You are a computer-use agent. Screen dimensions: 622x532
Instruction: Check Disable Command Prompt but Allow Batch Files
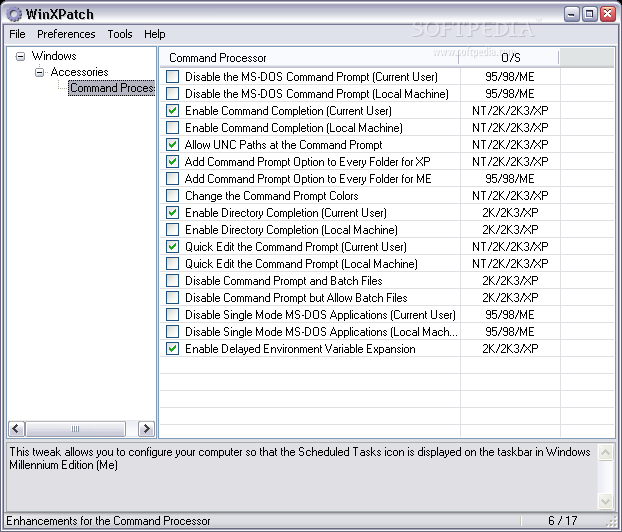point(173,298)
